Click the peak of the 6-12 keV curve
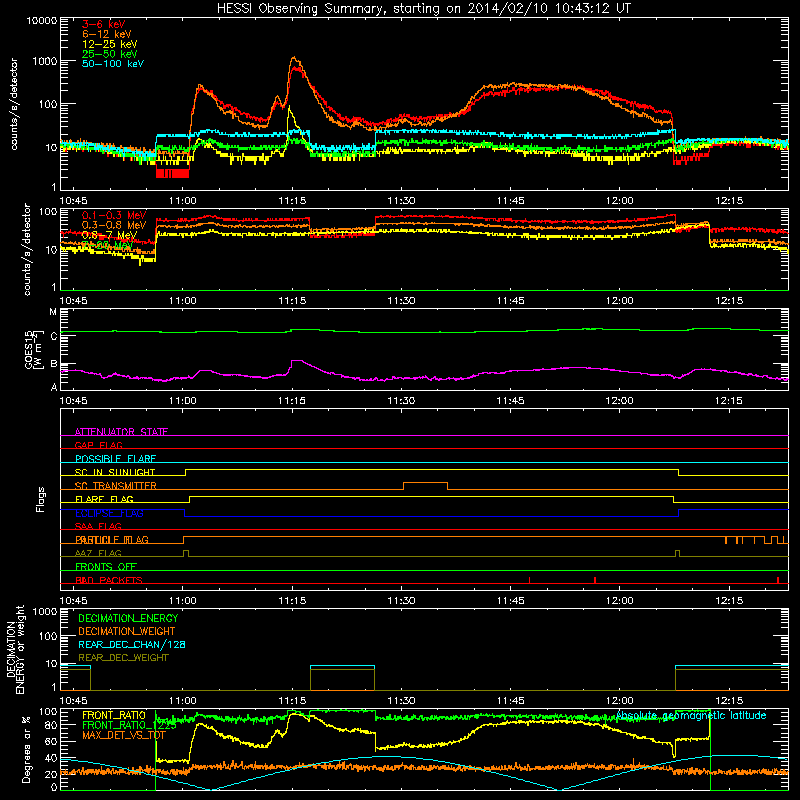800x800 pixels. pos(293,58)
